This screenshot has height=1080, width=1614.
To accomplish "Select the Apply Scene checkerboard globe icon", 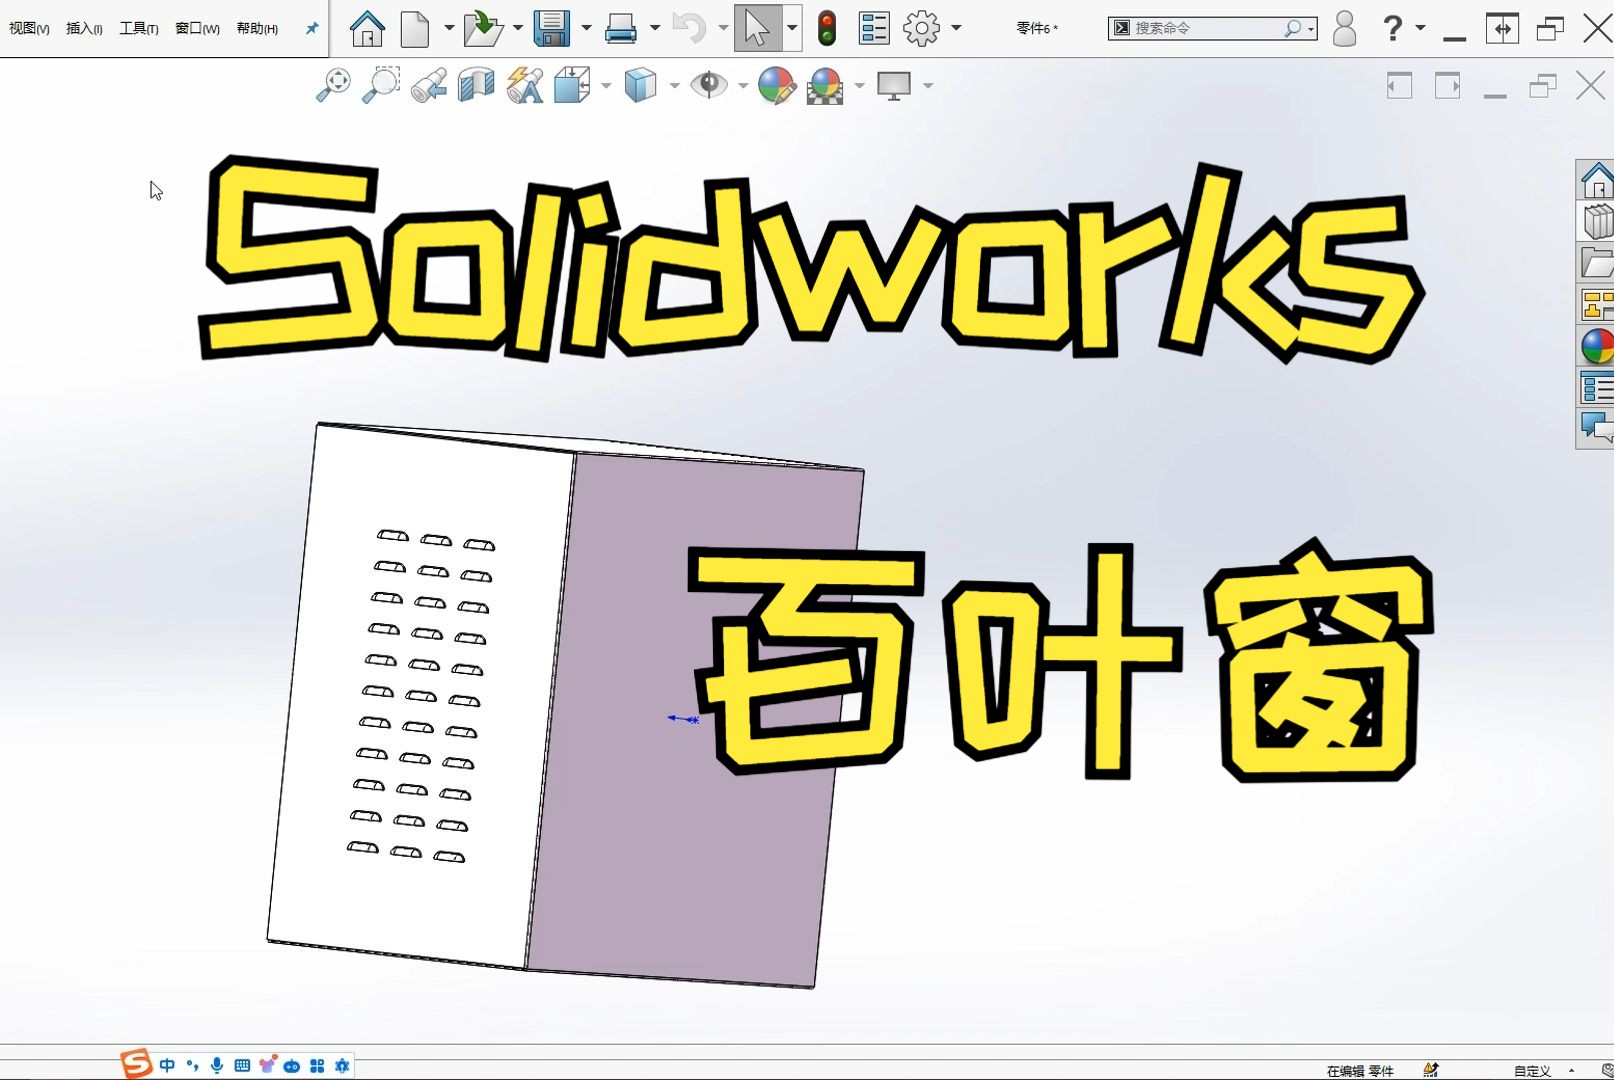I will point(823,87).
